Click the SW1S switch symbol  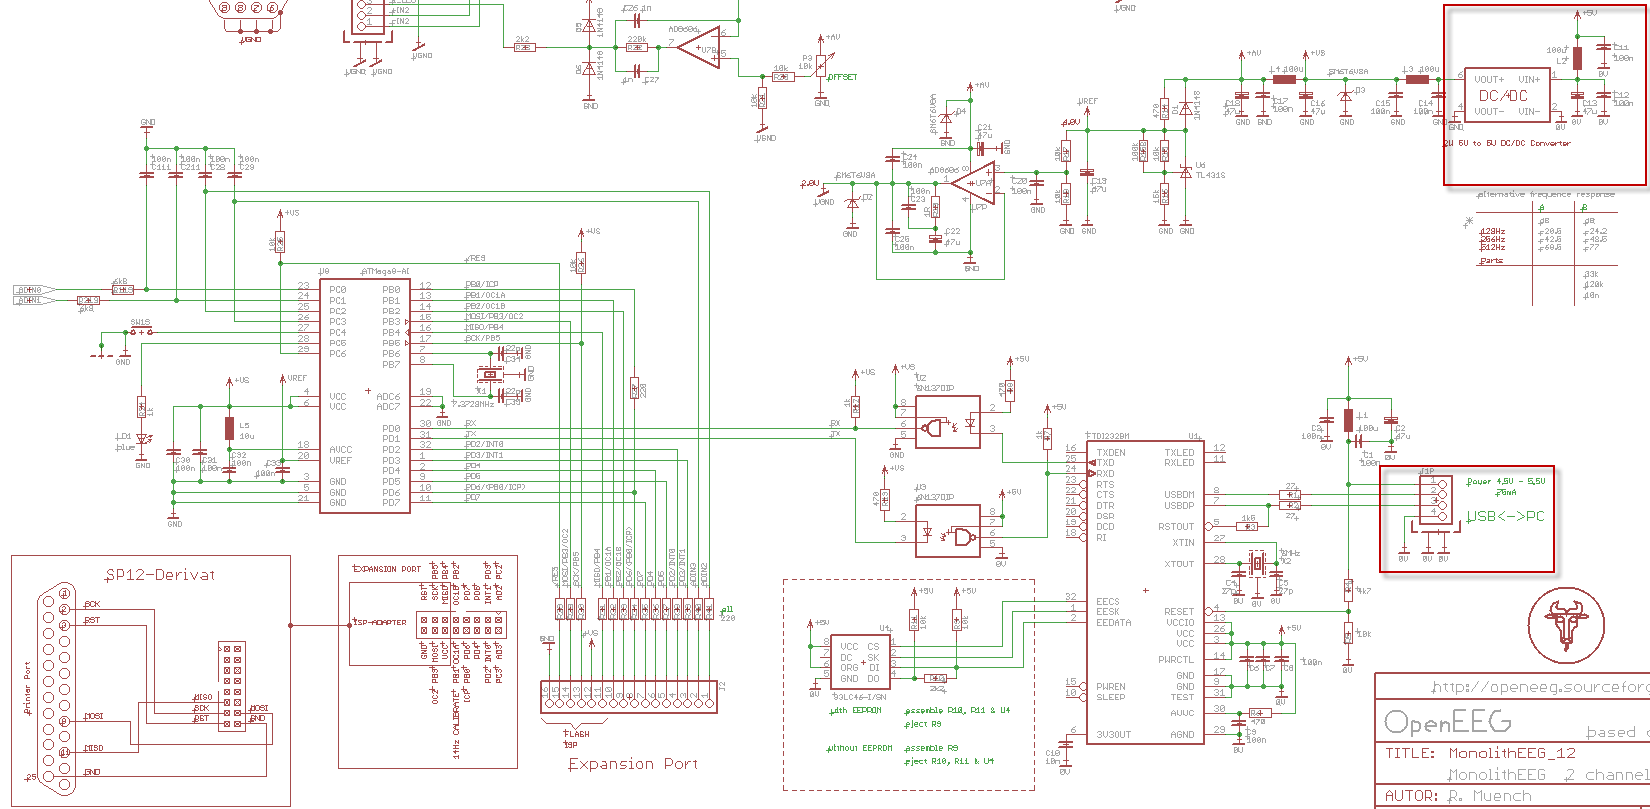[x=141, y=331]
